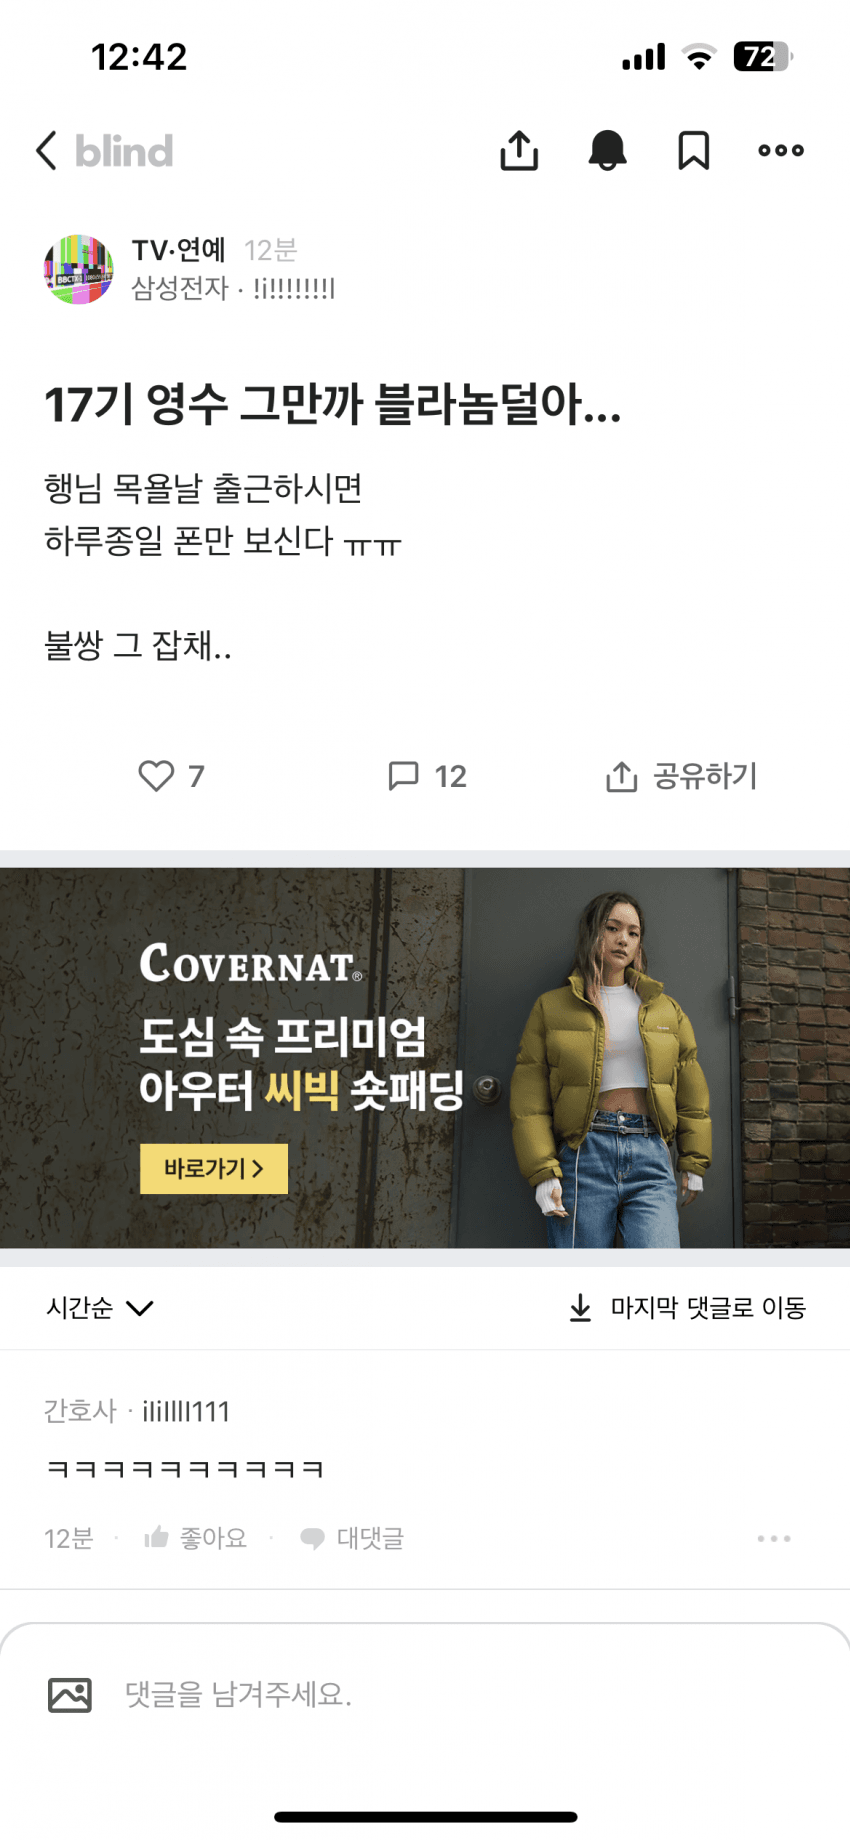Tap the blind logo text
The width and height of the screenshot is (850, 1840).
(124, 151)
